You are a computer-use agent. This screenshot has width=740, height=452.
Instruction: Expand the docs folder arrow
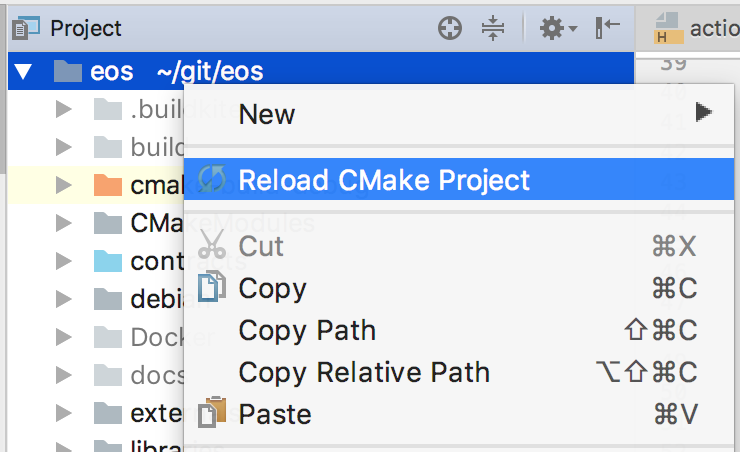(63, 375)
